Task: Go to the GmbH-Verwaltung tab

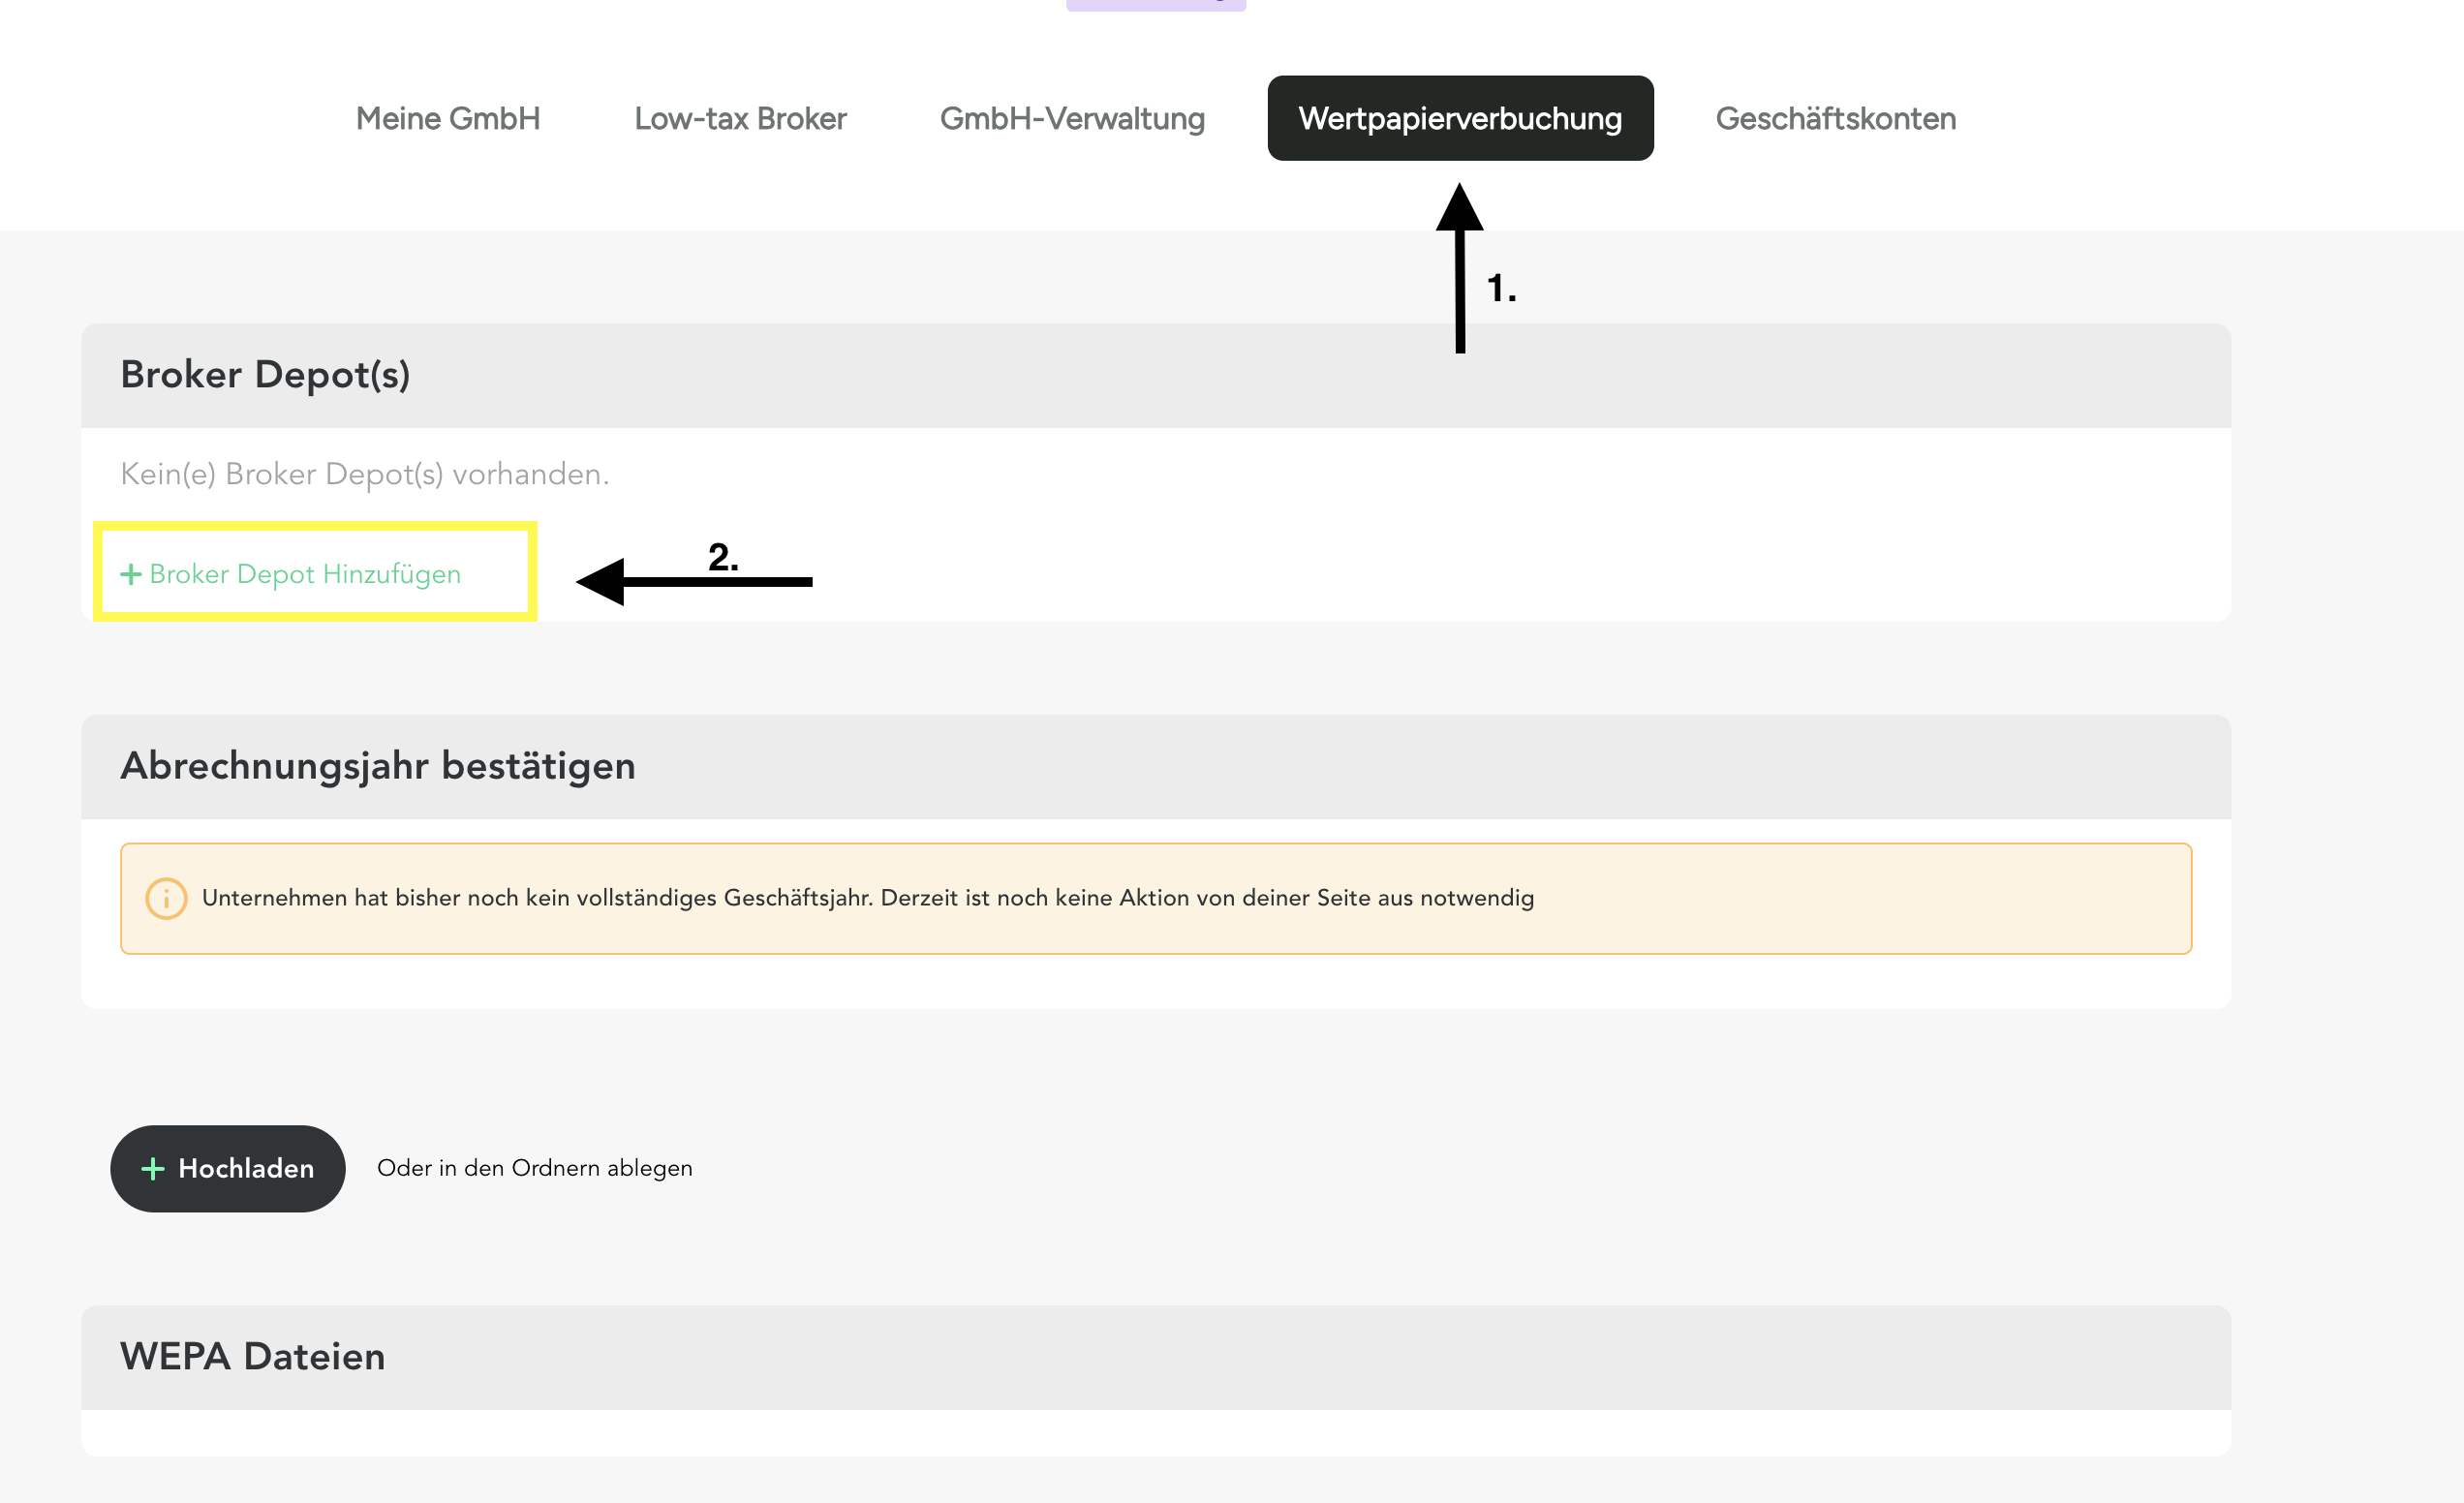Action: 1072,119
